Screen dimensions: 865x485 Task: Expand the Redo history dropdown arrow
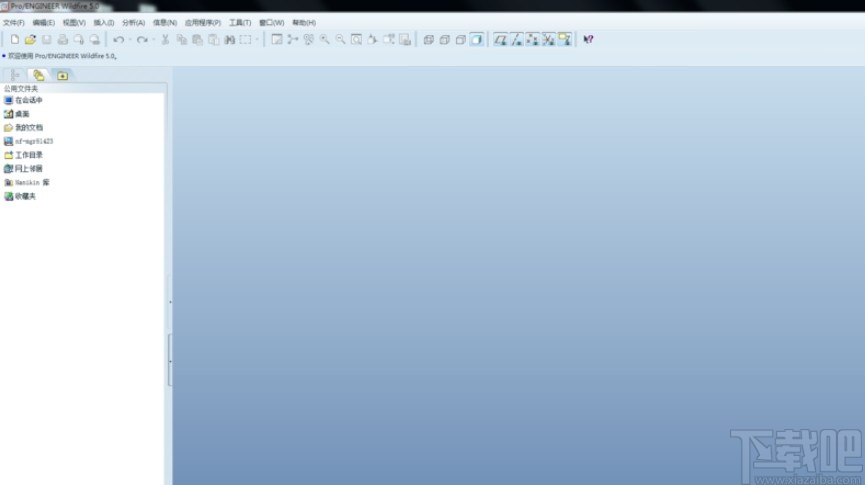click(x=153, y=39)
